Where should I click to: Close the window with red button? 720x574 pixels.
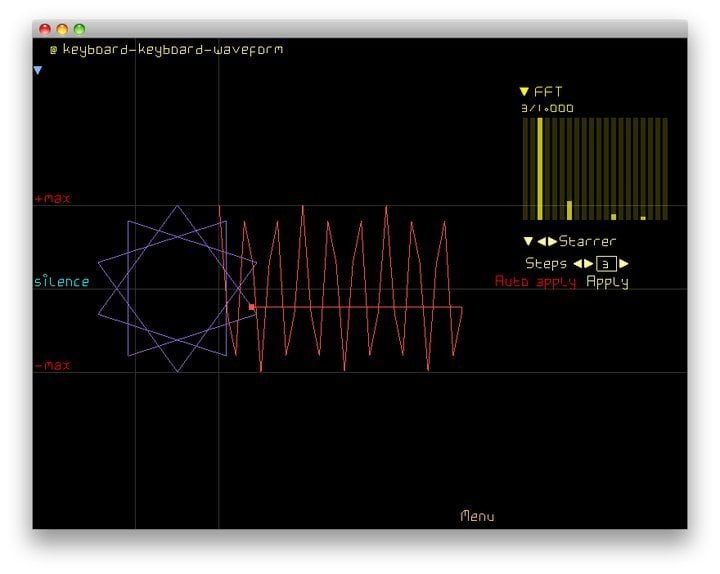[x=45, y=29]
